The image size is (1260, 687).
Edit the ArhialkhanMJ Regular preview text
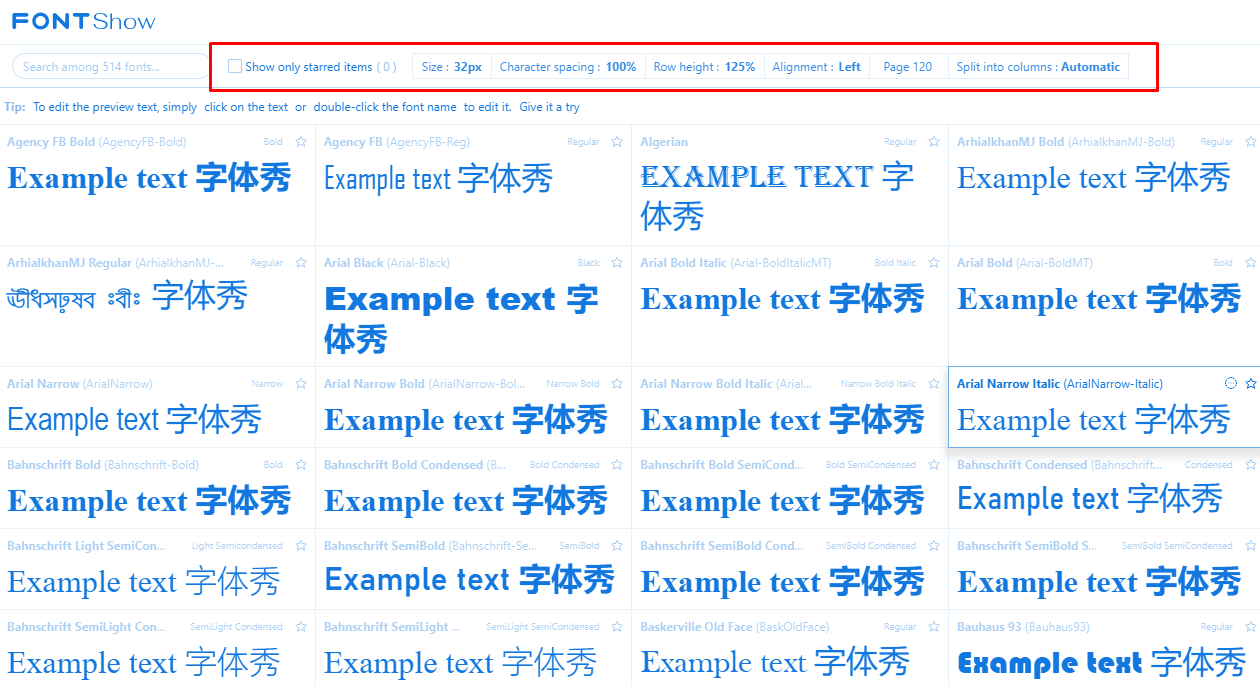tap(127, 296)
